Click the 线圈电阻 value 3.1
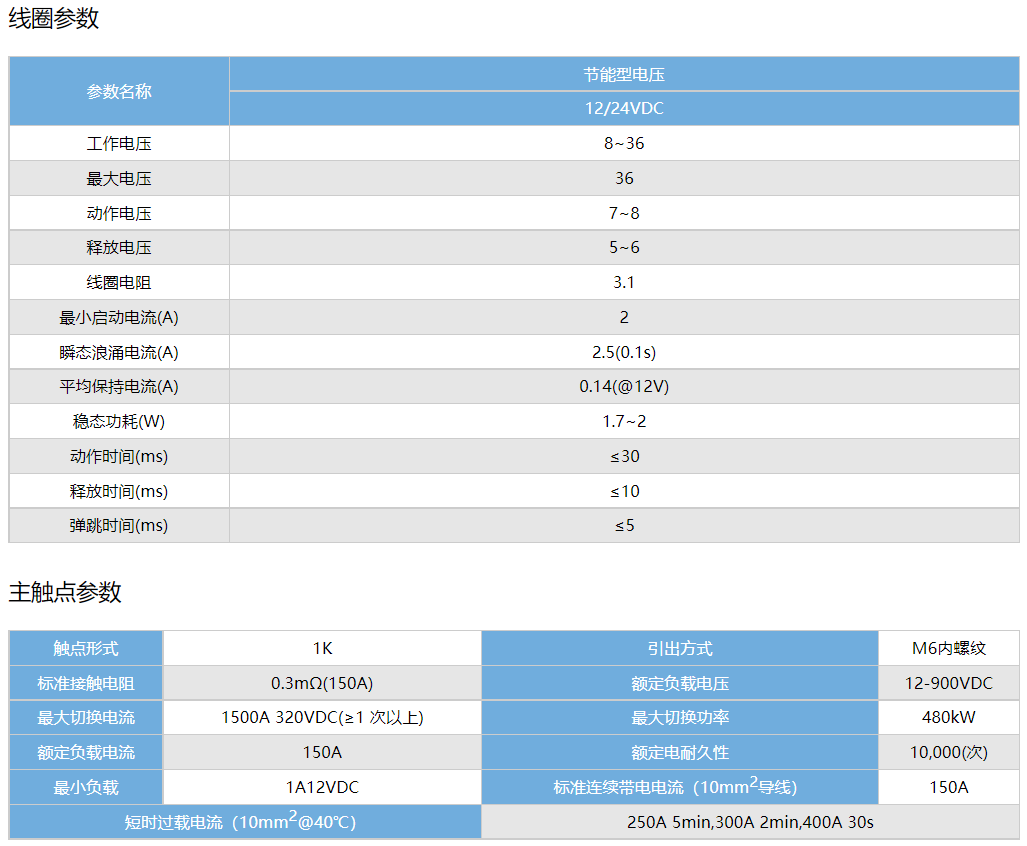Screen dimensions: 1027x846 (x=624, y=282)
